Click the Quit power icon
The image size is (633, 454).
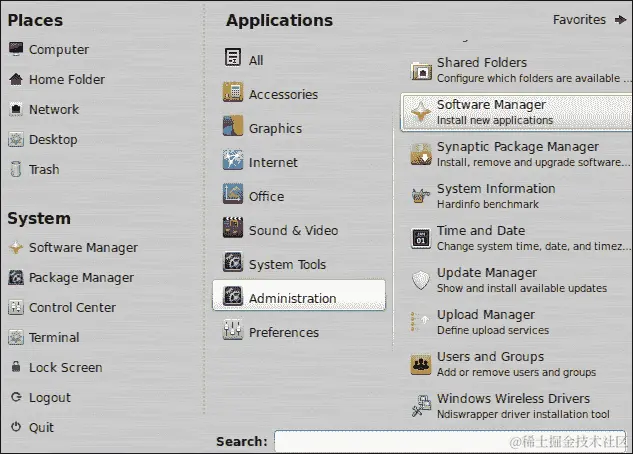tap(16, 427)
